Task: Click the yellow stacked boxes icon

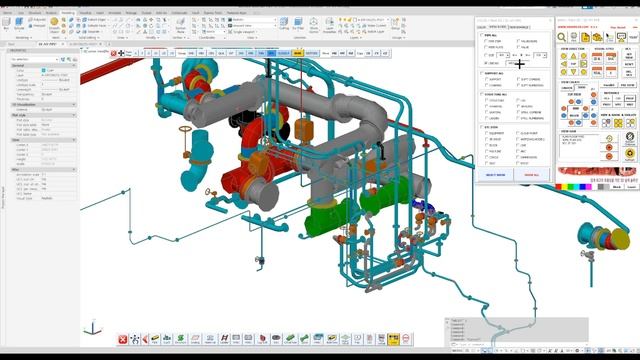Action: [597, 37]
